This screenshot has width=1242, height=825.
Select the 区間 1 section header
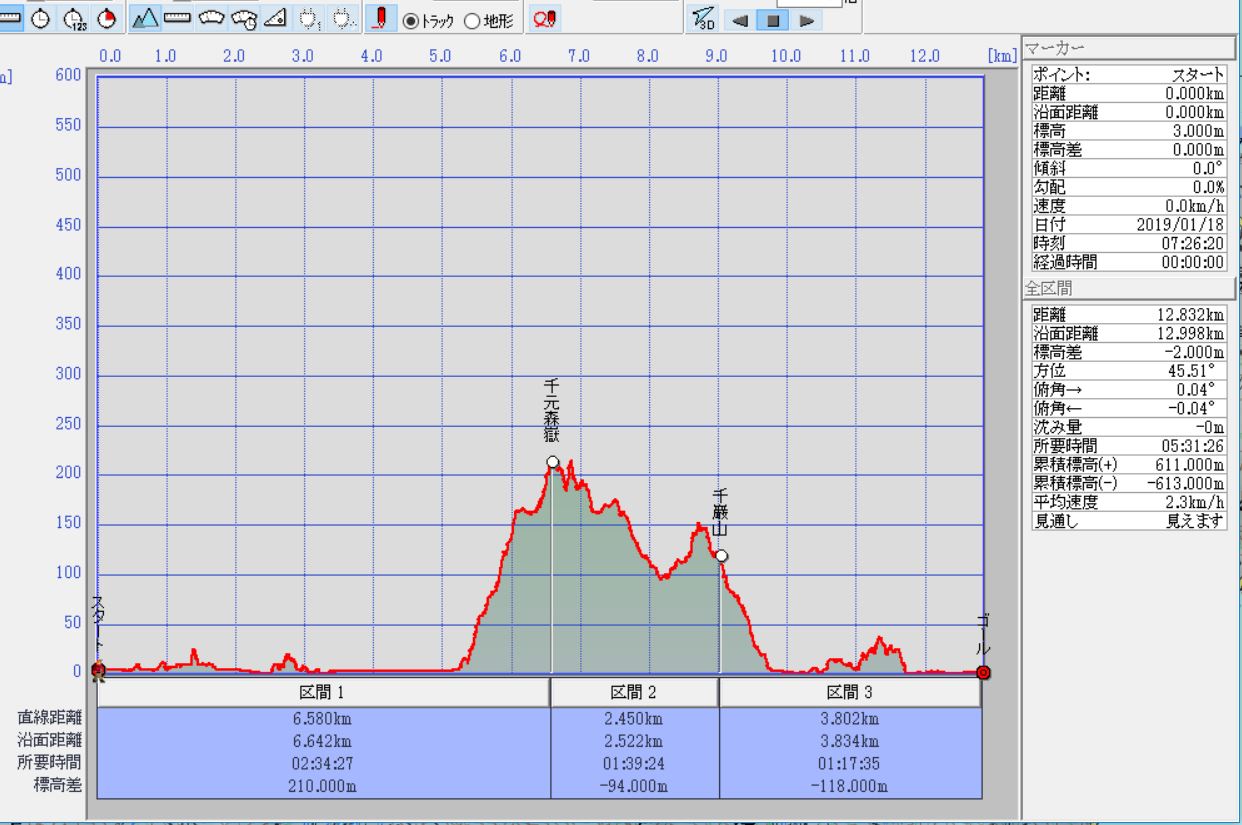point(324,693)
